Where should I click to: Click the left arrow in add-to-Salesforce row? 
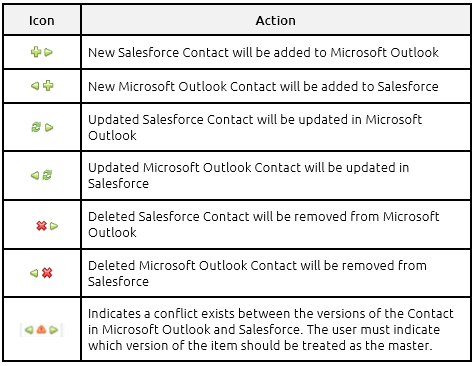[35, 86]
